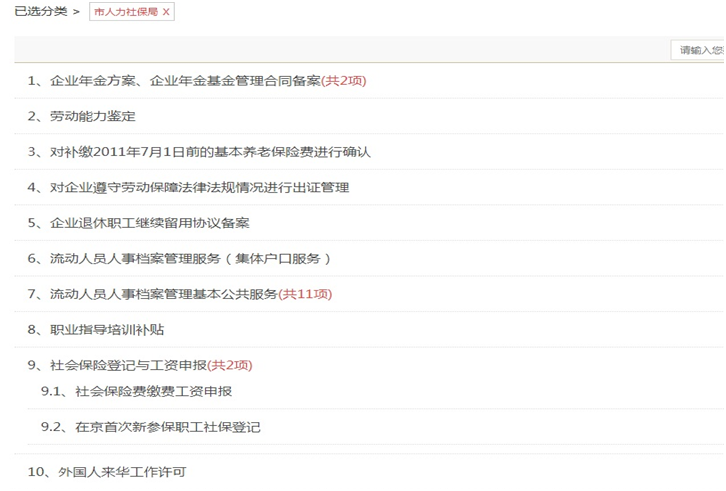Click 企业退休职工继续留用协议备案
The height and width of the screenshot is (491, 726).
[149, 223]
